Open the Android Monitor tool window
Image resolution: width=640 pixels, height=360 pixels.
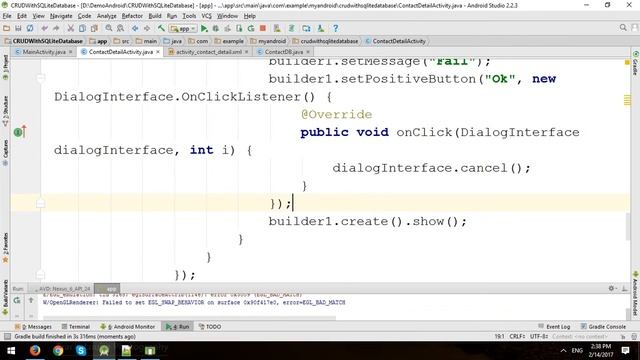pos(128,327)
